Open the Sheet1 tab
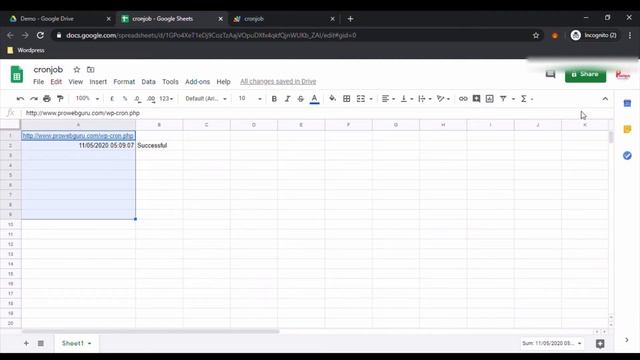Screen dimensions: 640x360 tap(76, 343)
